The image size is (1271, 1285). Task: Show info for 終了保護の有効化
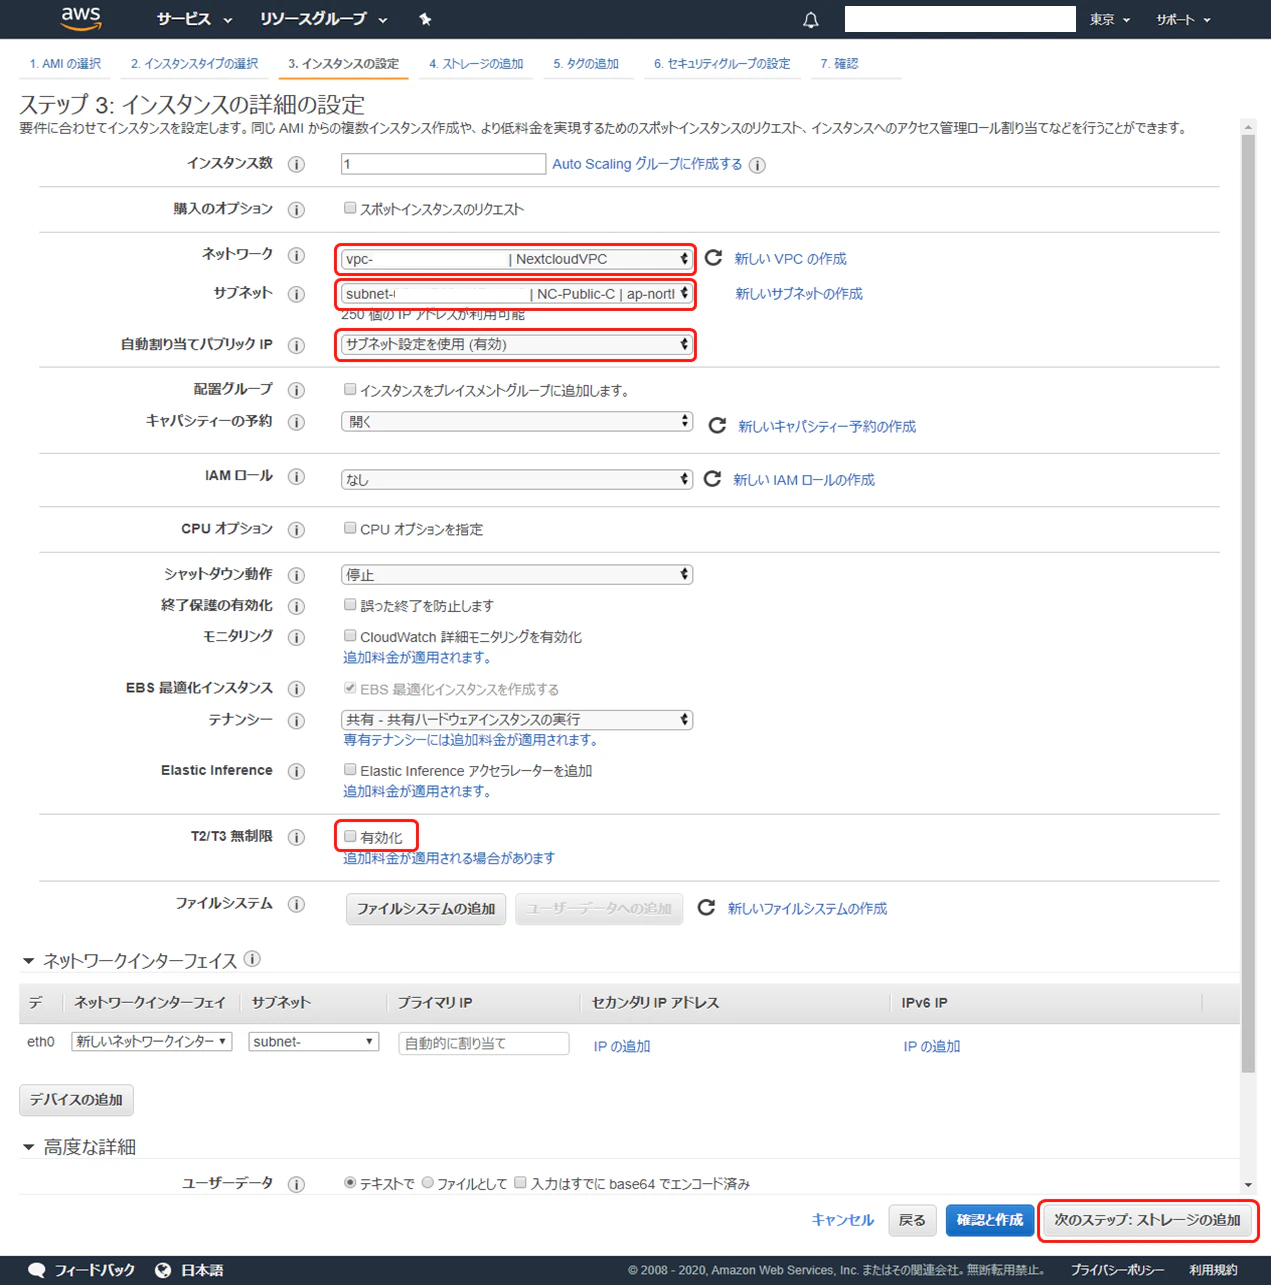(296, 606)
